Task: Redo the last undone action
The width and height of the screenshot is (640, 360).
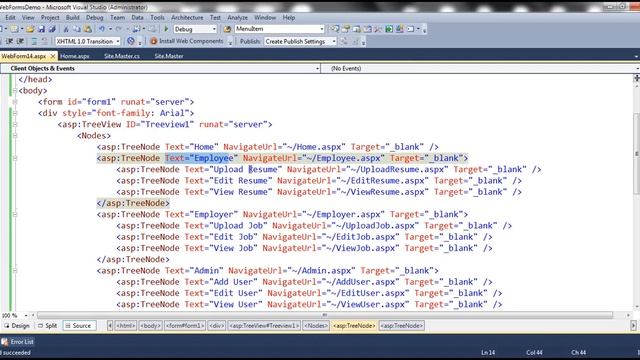Action: pos(119,29)
